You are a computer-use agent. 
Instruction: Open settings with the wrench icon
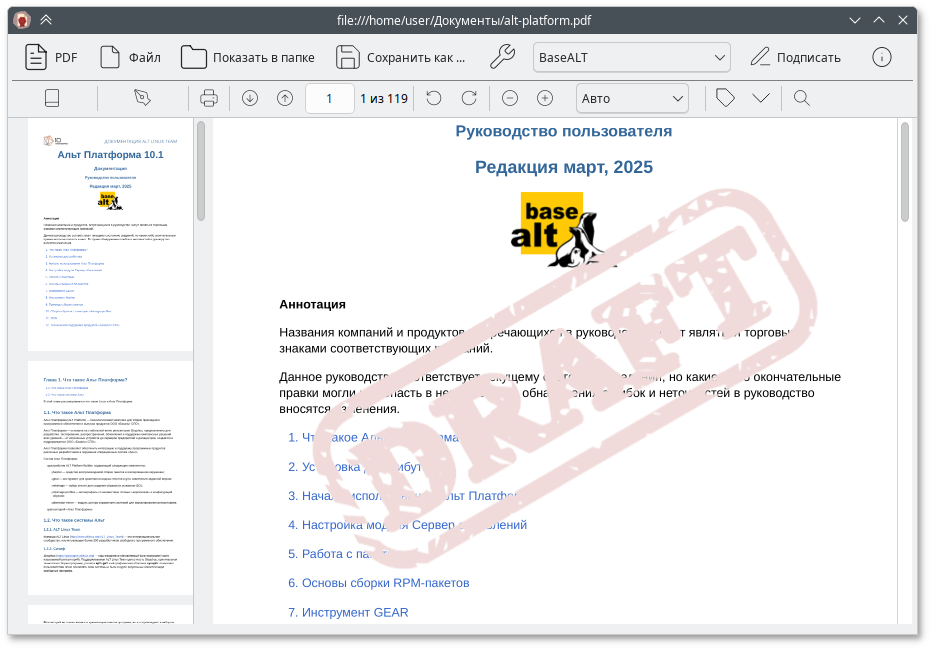pyautogui.click(x=502, y=57)
